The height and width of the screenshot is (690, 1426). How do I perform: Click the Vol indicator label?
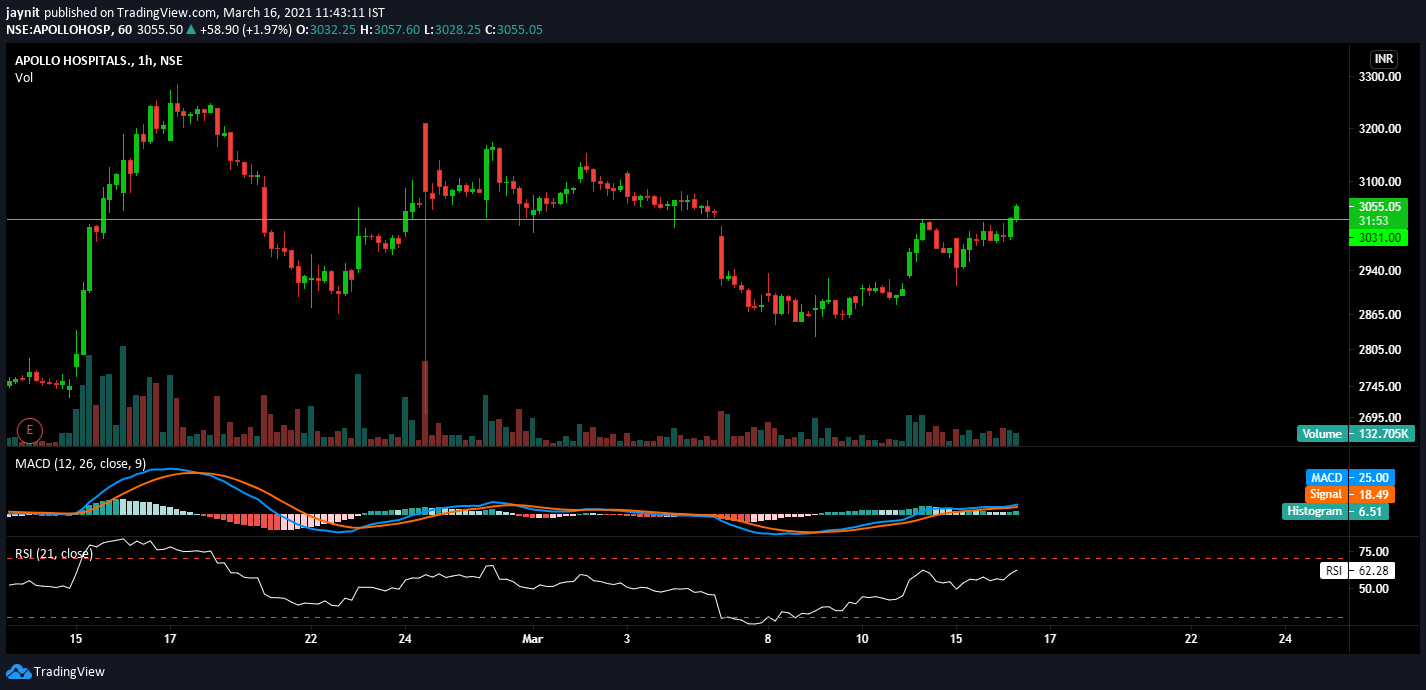click(x=24, y=77)
